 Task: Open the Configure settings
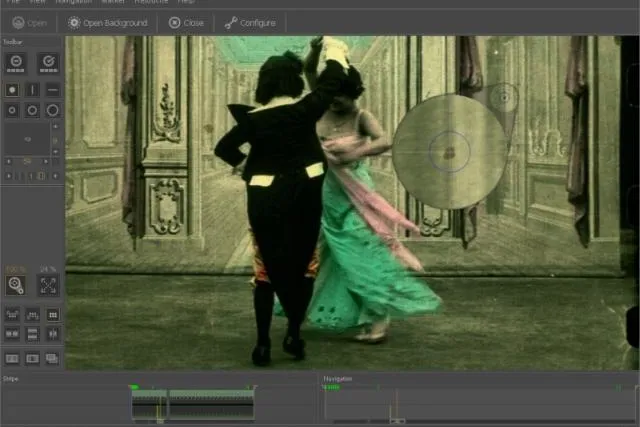[x=250, y=23]
